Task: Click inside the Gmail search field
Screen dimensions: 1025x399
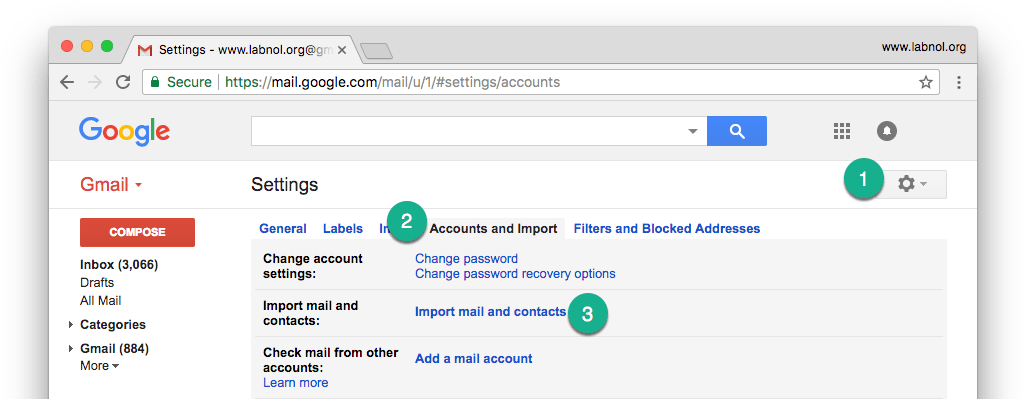Action: pos(468,131)
